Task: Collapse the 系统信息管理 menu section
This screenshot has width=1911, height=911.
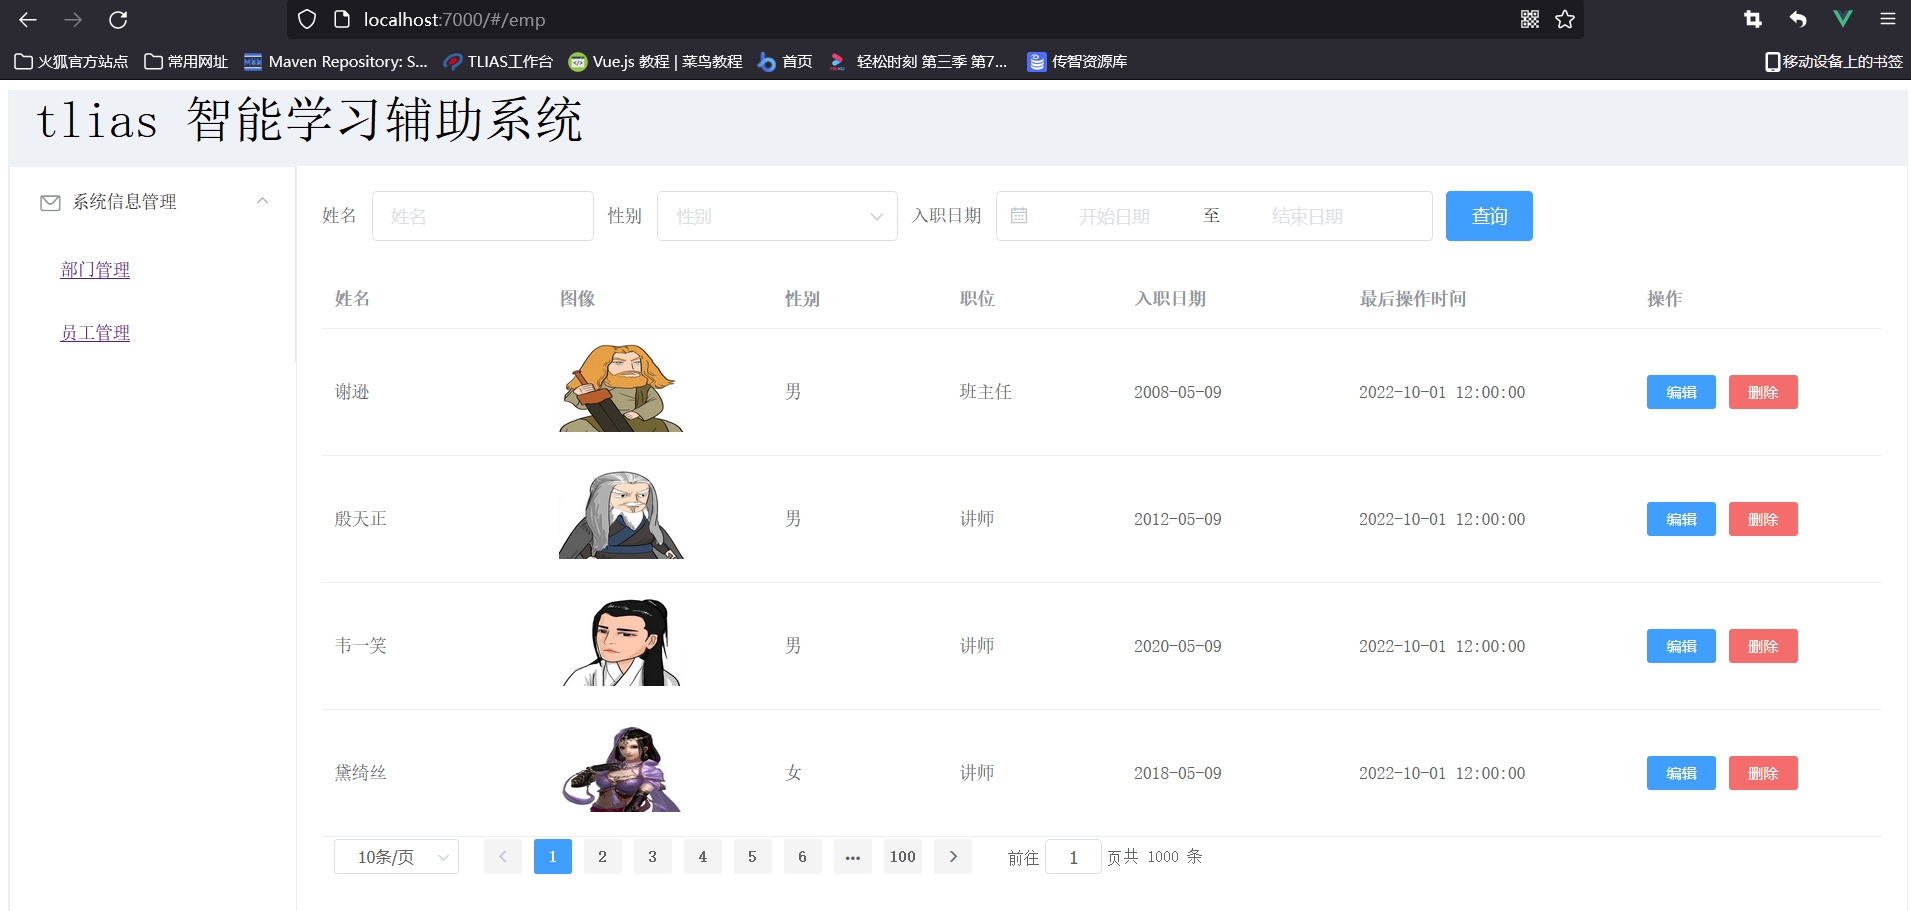Action: (262, 201)
